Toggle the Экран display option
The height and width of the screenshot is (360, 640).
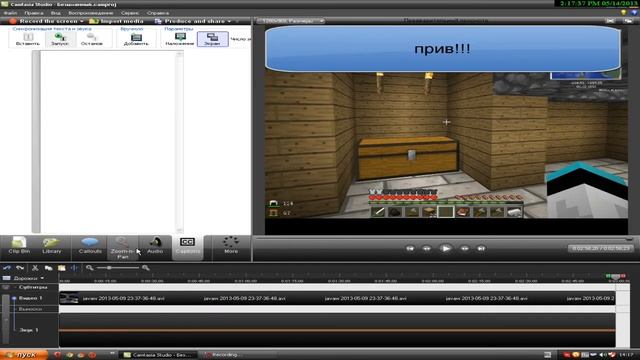click(x=212, y=39)
